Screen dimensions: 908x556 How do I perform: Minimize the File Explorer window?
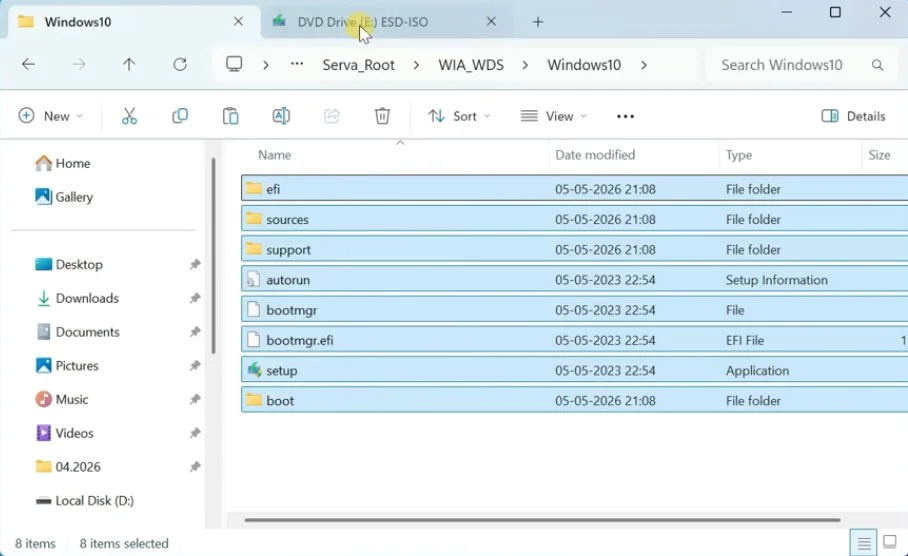point(787,12)
